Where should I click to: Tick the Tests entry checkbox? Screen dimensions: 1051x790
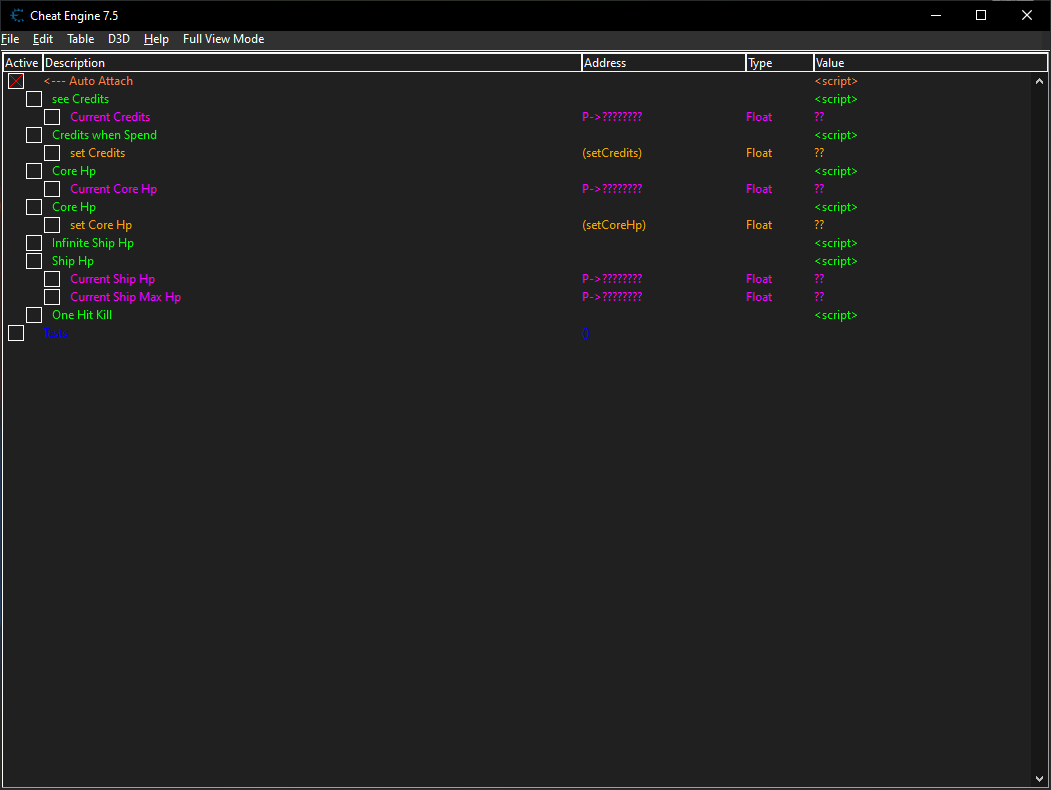point(16,334)
